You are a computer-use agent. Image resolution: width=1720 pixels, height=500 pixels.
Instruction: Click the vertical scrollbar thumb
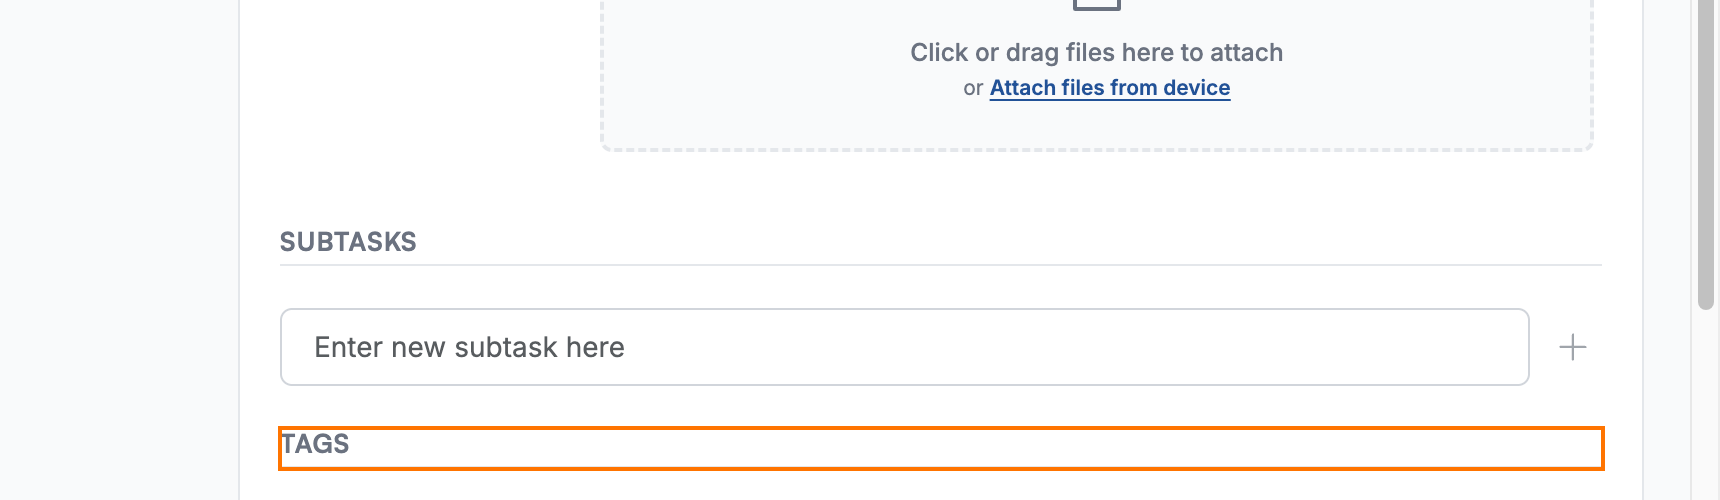tap(1706, 155)
